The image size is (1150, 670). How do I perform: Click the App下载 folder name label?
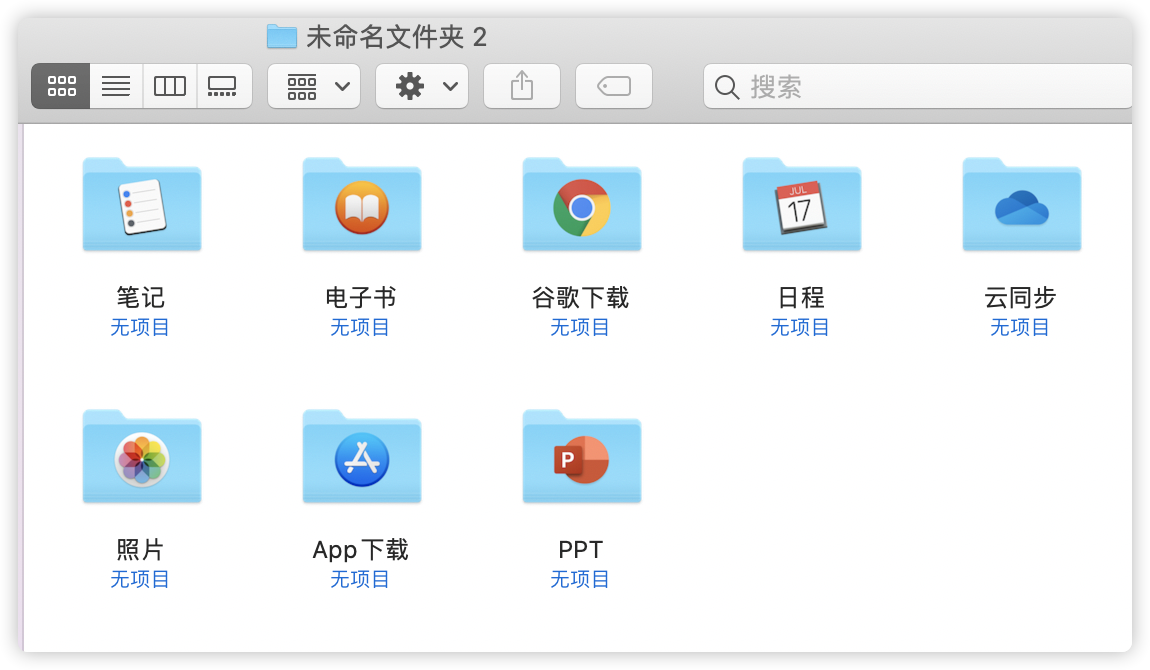(361, 550)
